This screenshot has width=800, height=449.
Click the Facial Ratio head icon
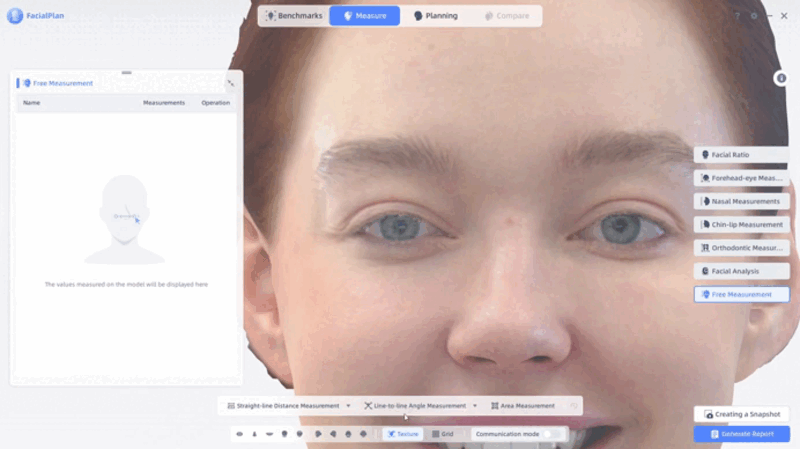click(705, 155)
